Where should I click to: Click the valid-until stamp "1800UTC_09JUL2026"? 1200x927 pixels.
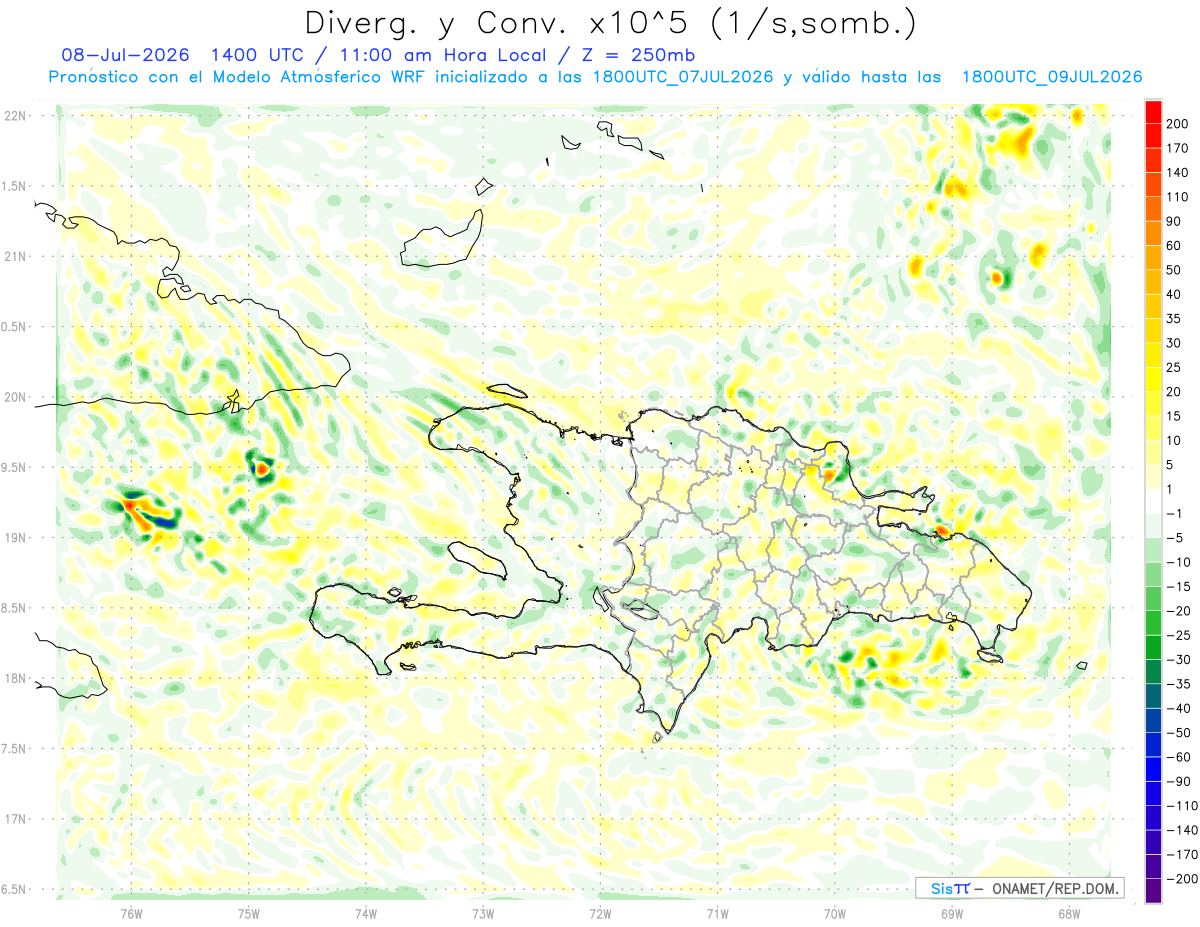pyautogui.click(x=1052, y=77)
